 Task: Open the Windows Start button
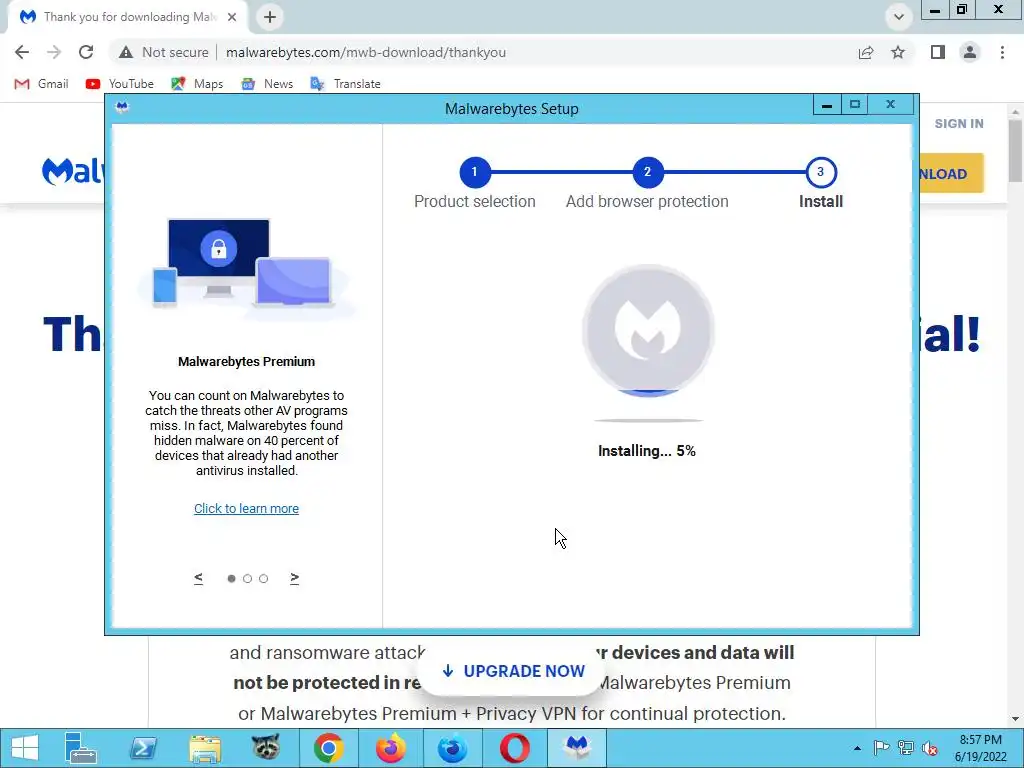click(x=24, y=748)
